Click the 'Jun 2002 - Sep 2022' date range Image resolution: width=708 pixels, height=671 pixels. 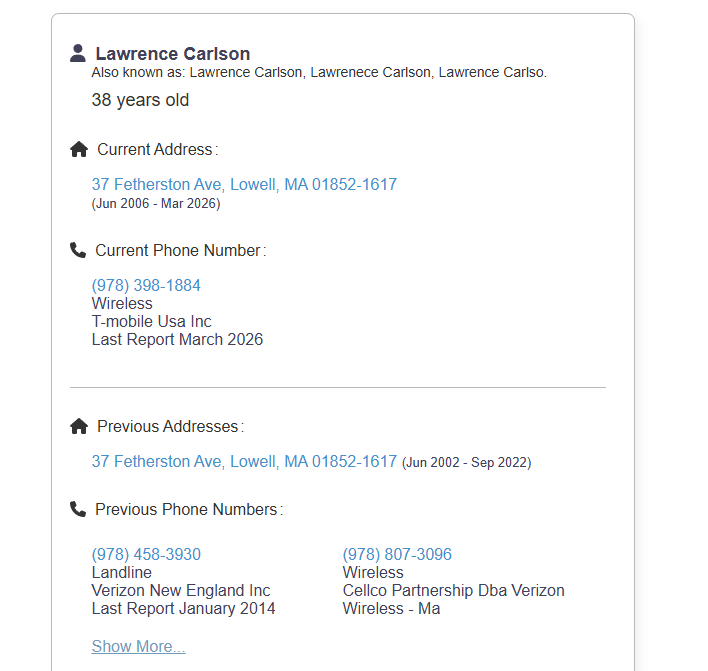[x=466, y=462]
